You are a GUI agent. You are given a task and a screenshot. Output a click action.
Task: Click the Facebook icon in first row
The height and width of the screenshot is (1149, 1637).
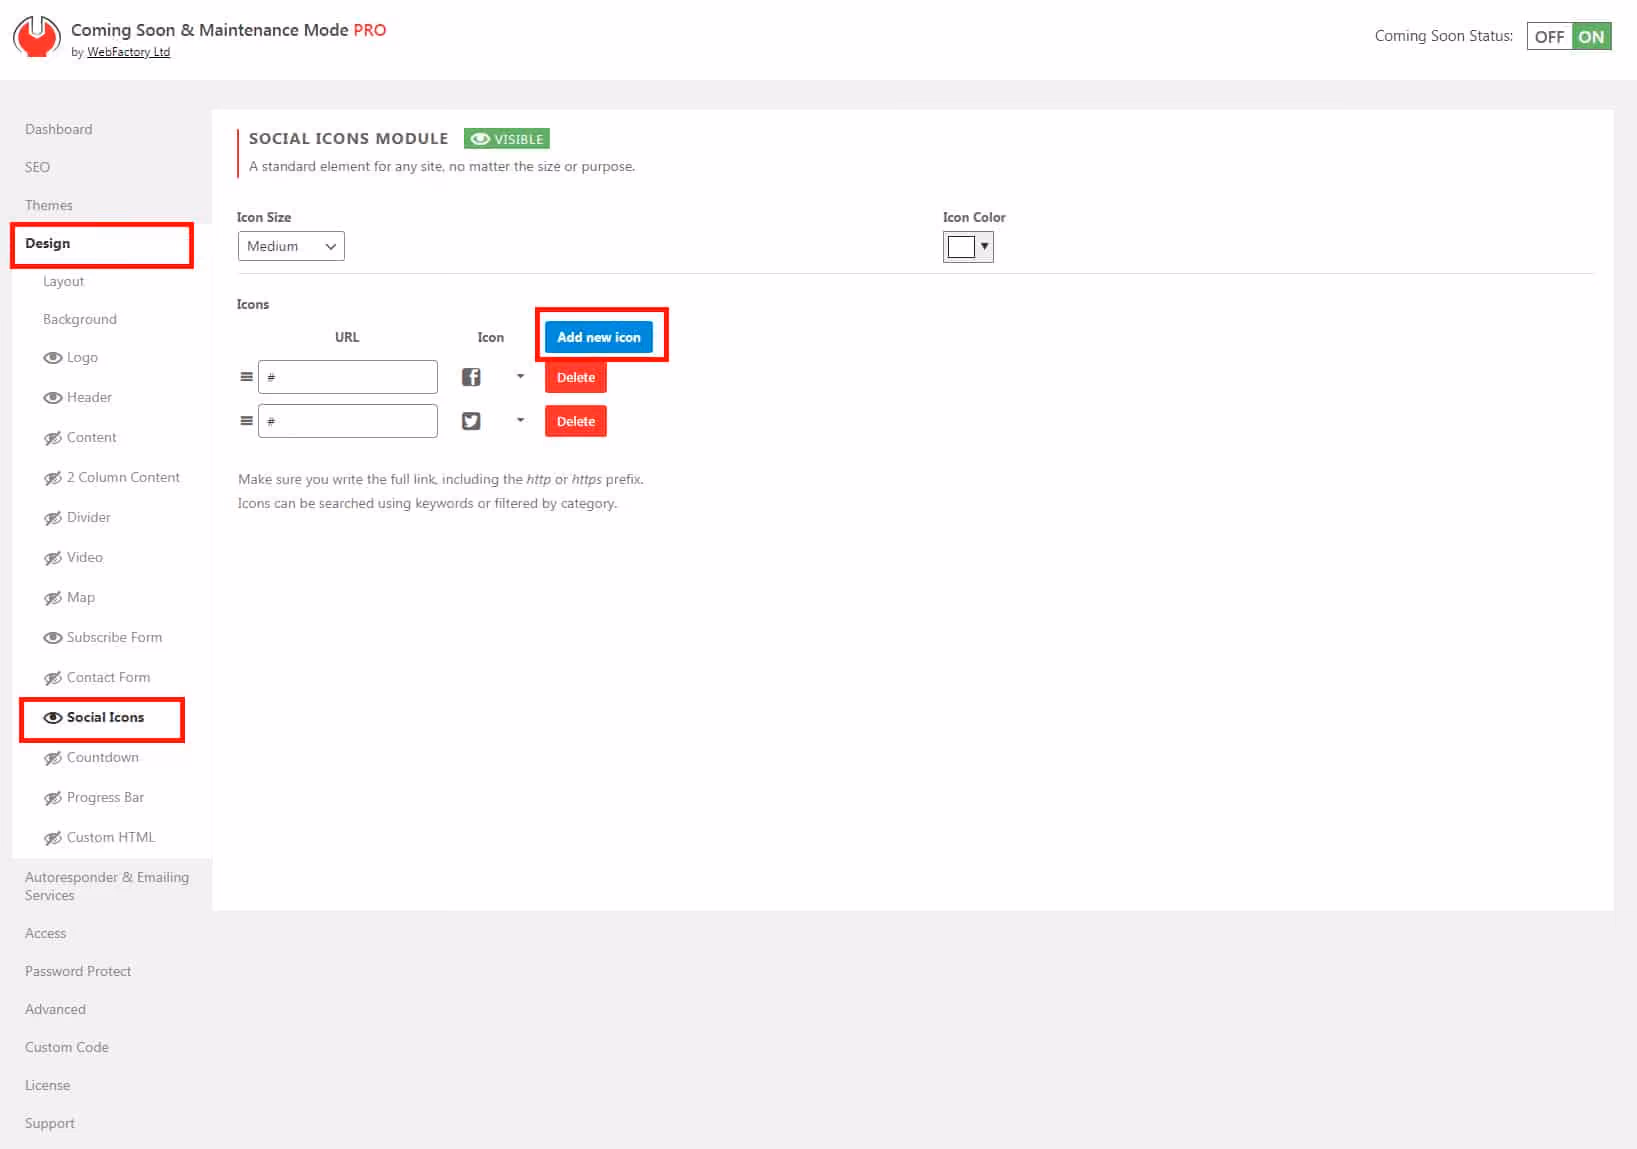[471, 377]
